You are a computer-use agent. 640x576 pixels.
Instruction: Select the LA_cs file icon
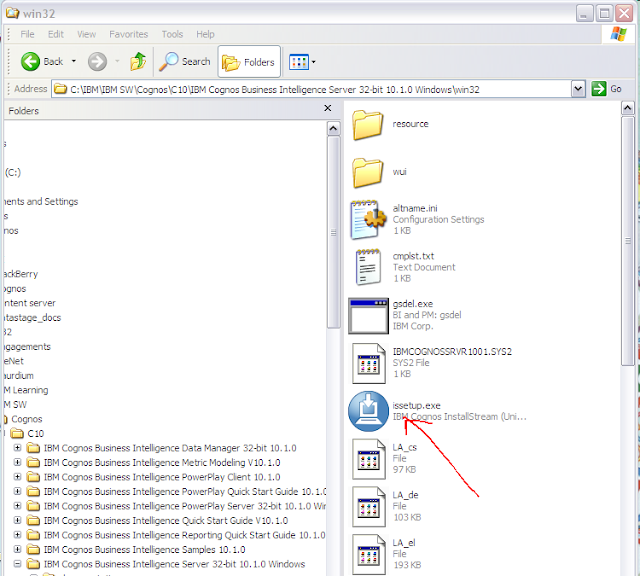[369, 459]
